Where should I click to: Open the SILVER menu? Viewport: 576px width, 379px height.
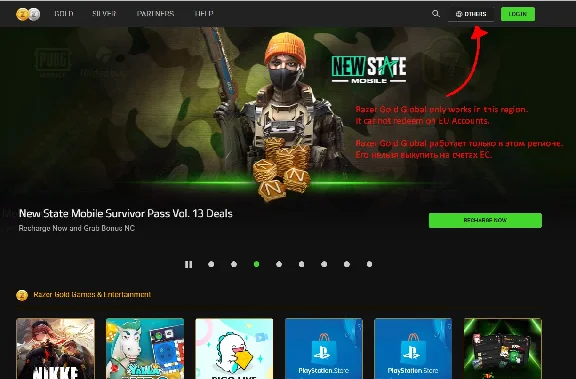point(104,14)
